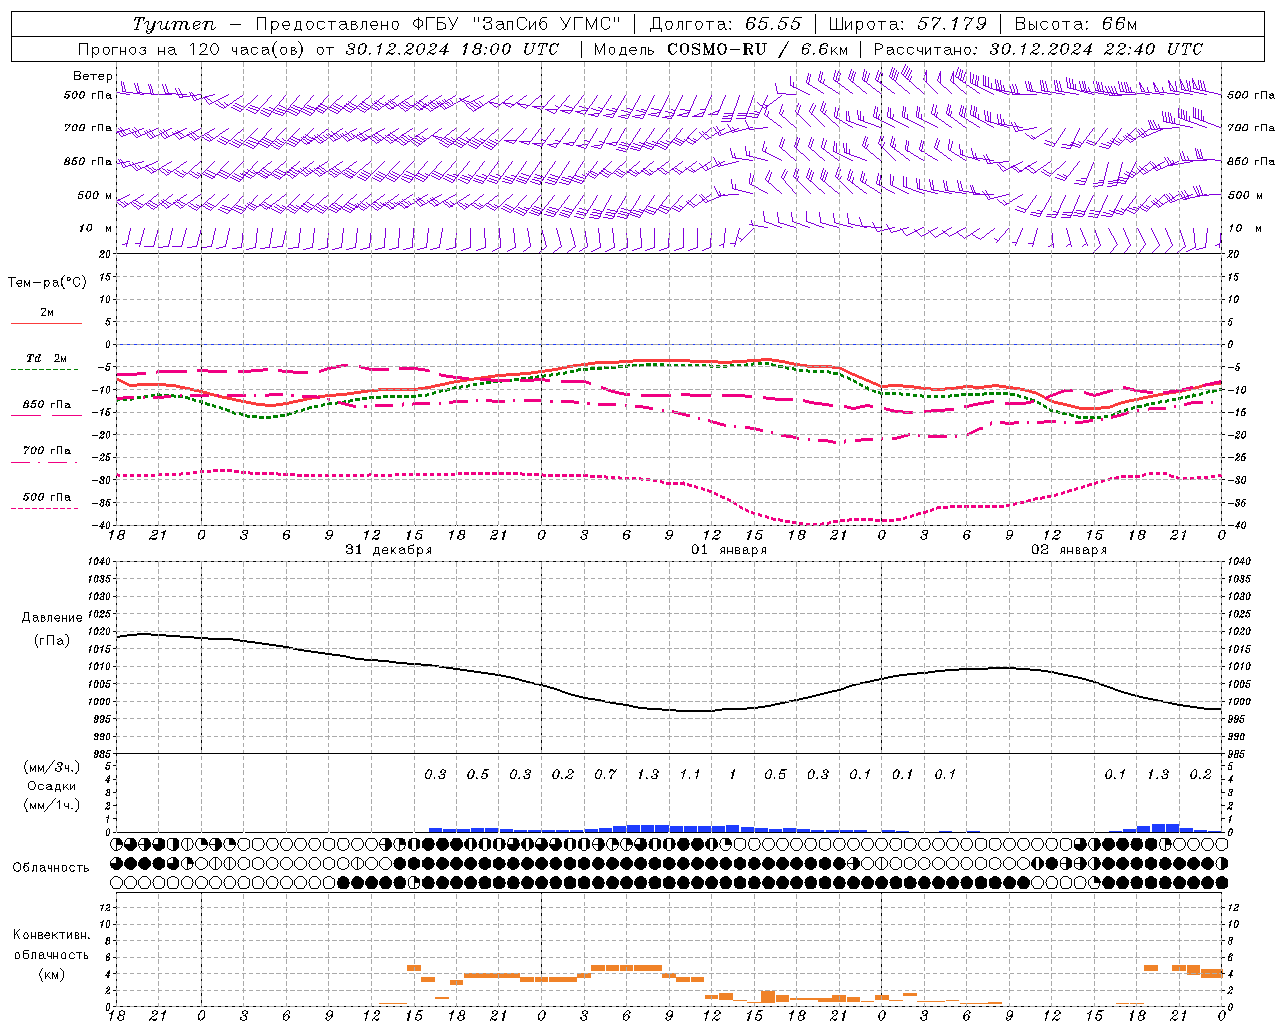Click the -40 value on right temperature axis
1280x1024 pixels.
click(1235, 526)
